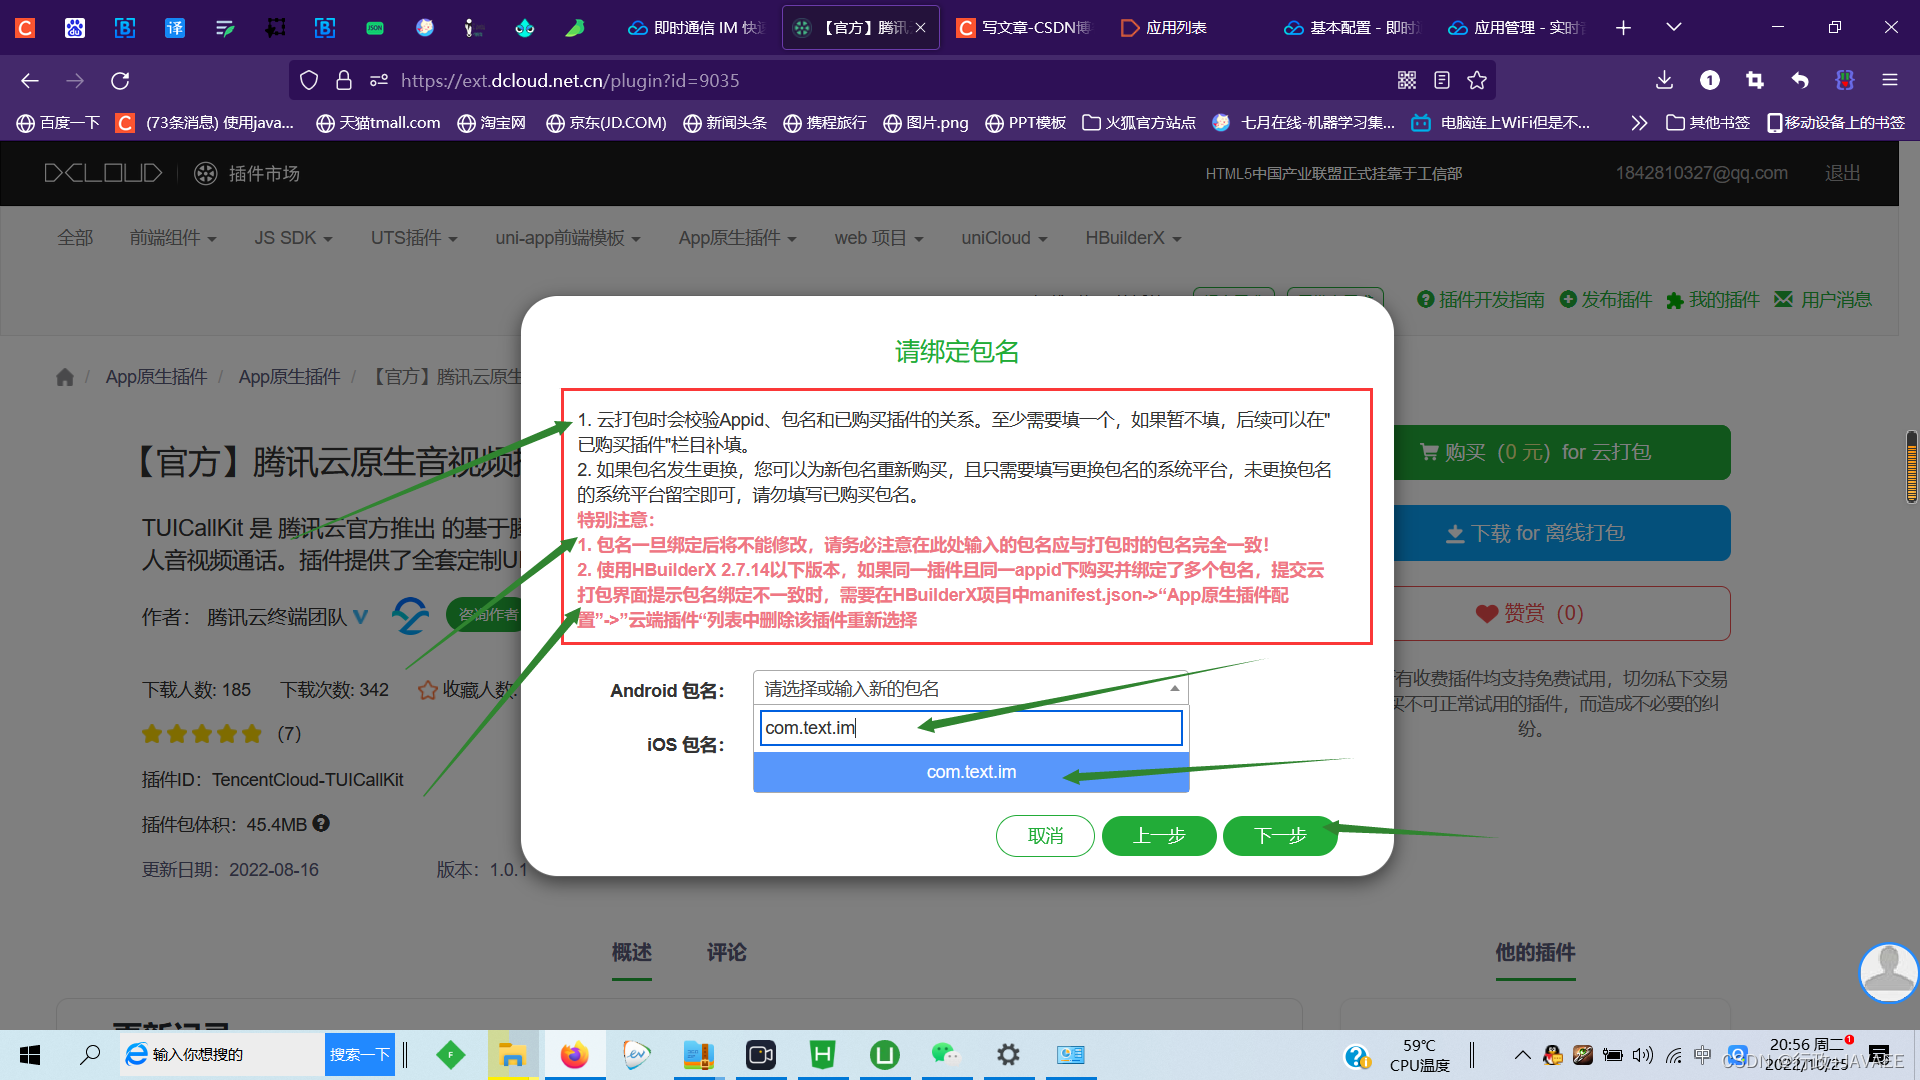Screen dimensions: 1920x1080
Task: Open 插件开发指南 link
Action: point(1481,299)
